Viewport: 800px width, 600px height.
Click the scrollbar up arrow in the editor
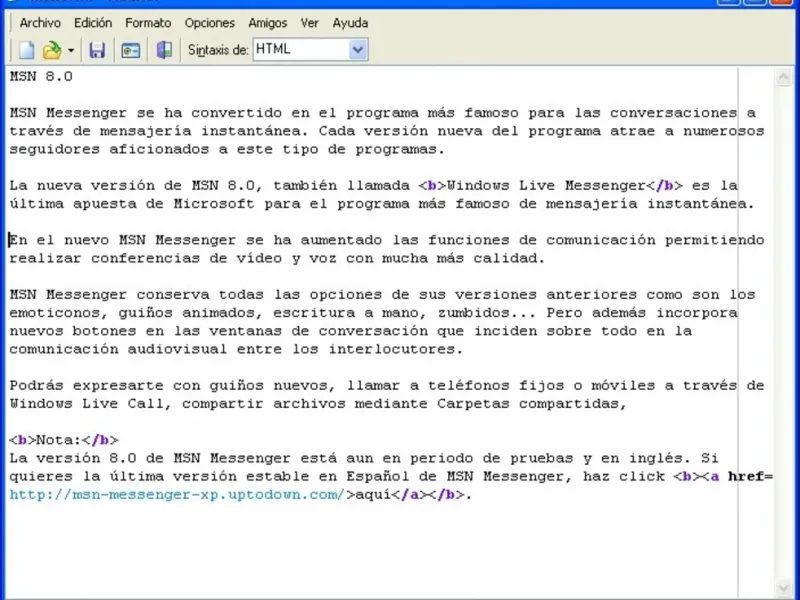[783, 78]
